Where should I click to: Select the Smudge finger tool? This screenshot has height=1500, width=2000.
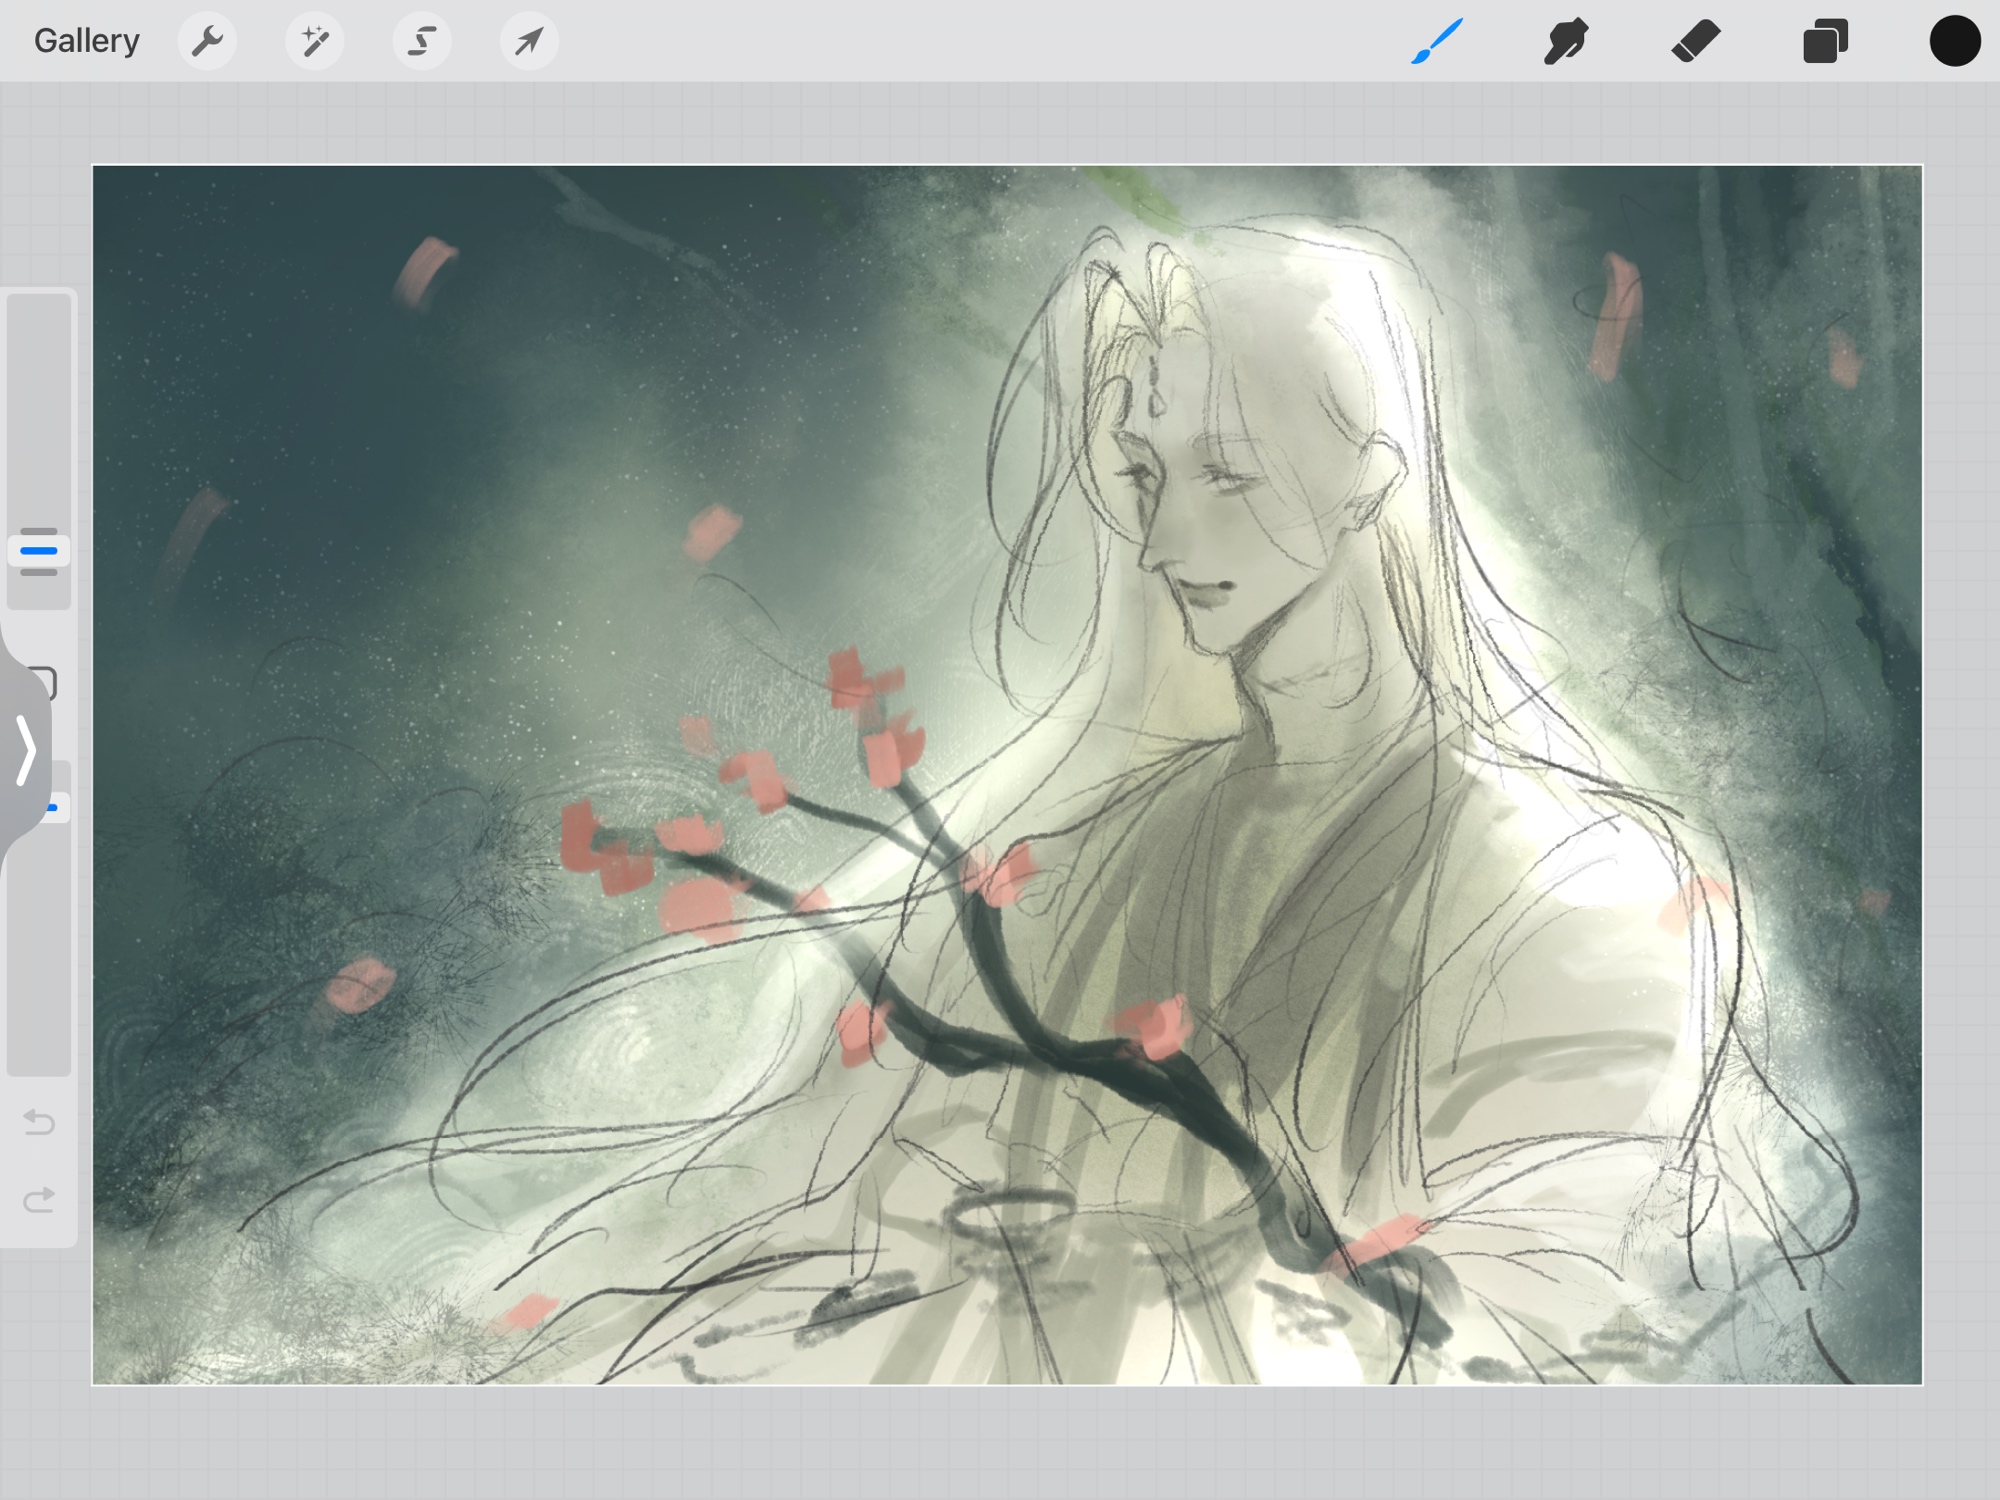(x=1566, y=41)
